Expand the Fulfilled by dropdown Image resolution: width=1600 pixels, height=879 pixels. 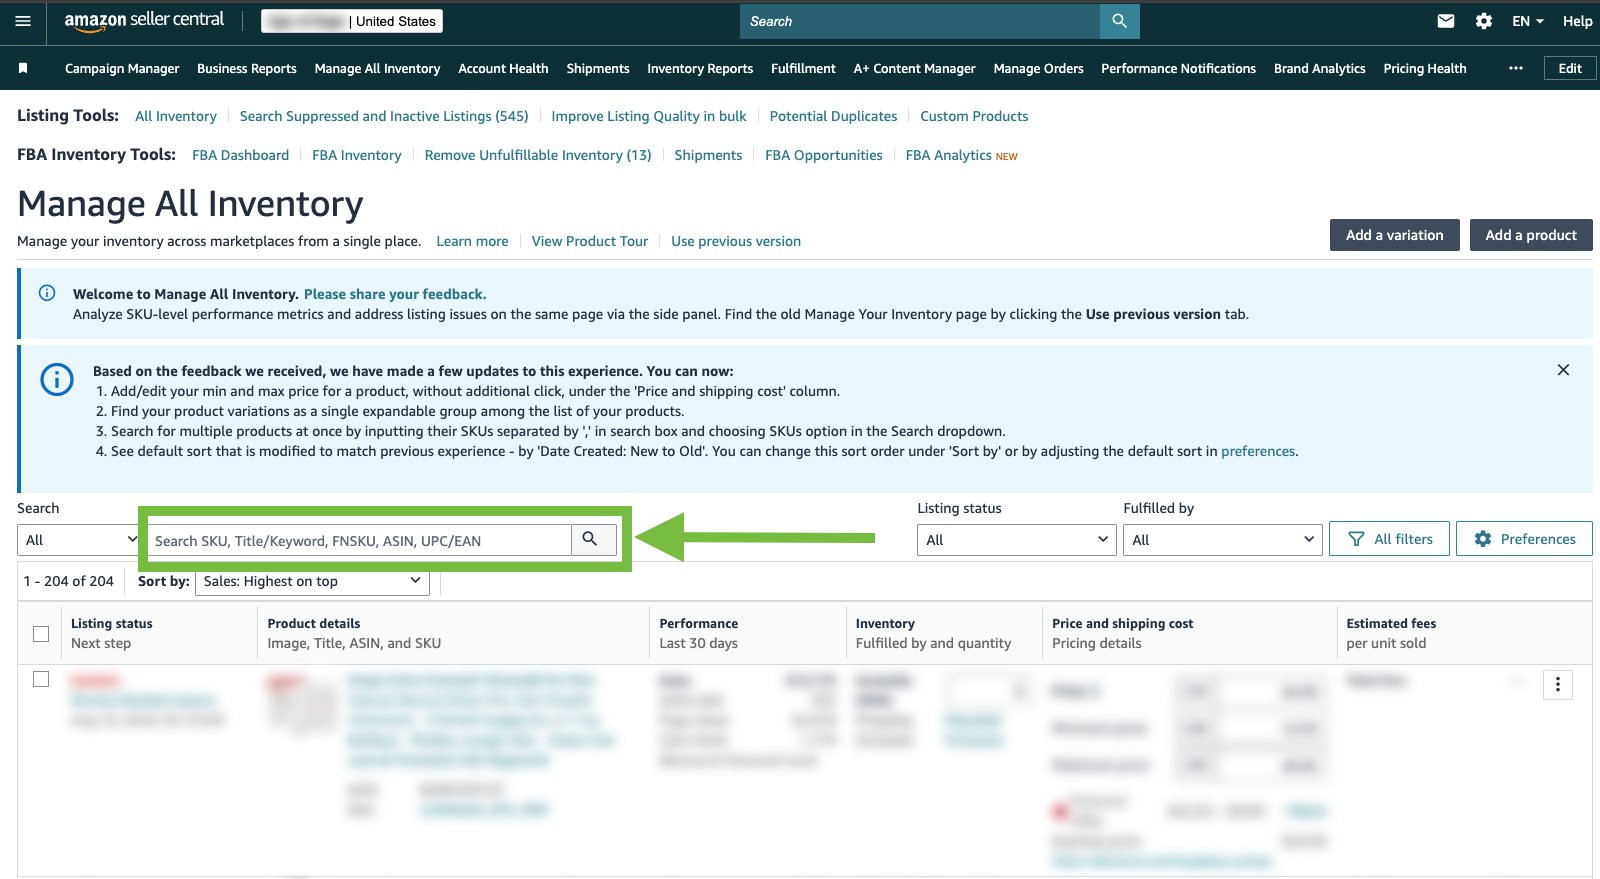point(1223,540)
